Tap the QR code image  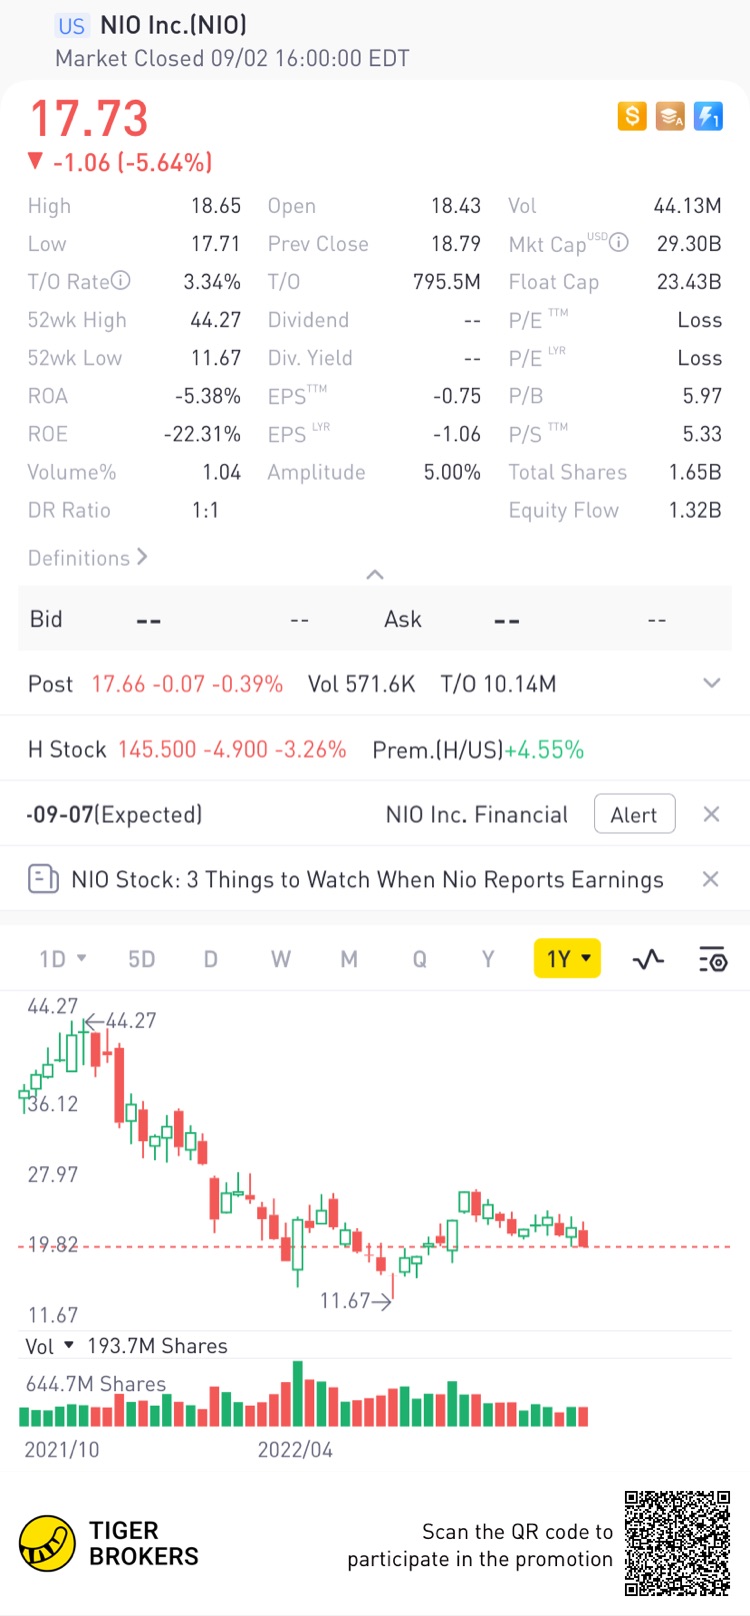tap(677, 1543)
